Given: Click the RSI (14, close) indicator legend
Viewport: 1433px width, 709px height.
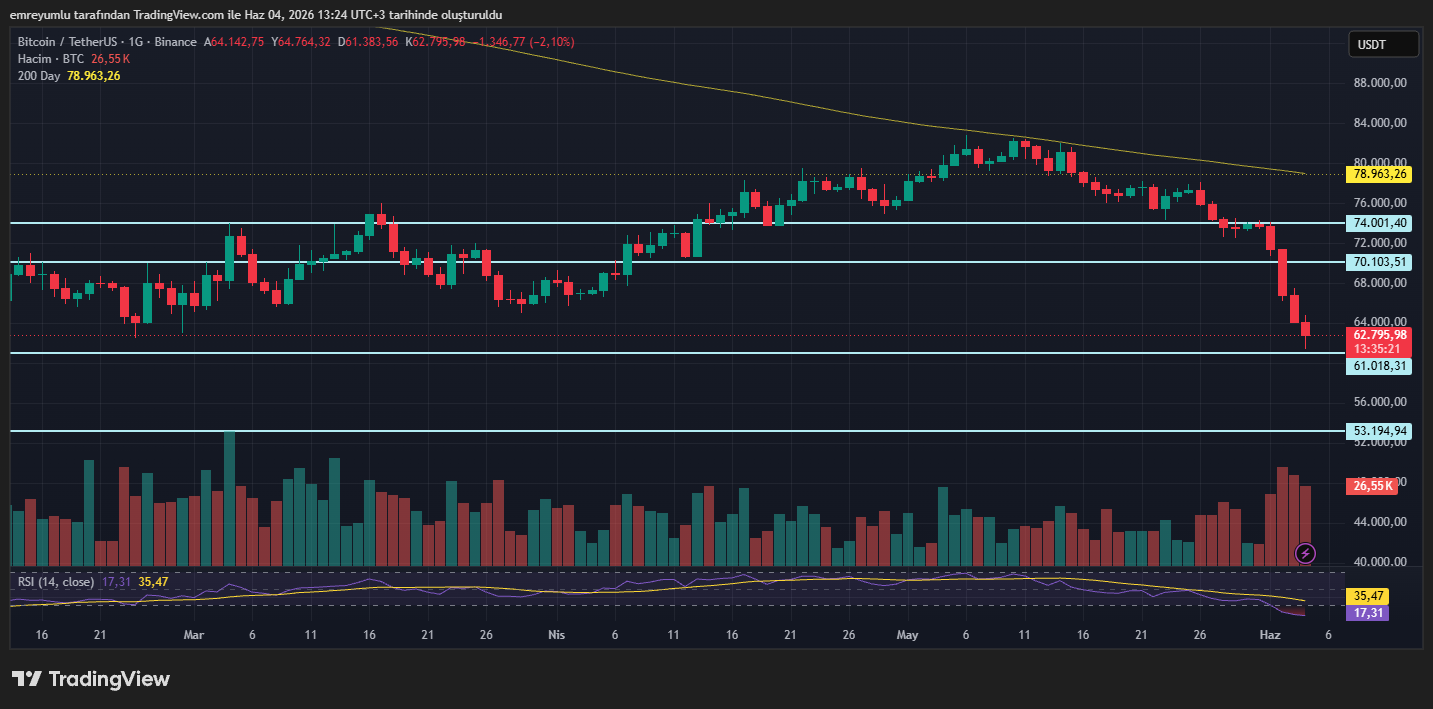Looking at the screenshot, I should [56, 581].
